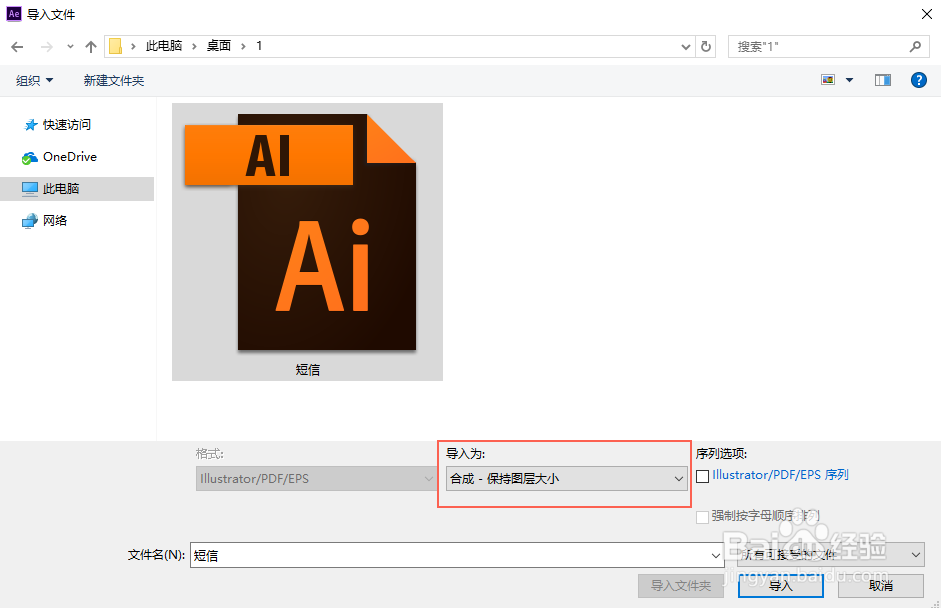
Task: Open OneDrive in the sidebar
Action: [70, 157]
